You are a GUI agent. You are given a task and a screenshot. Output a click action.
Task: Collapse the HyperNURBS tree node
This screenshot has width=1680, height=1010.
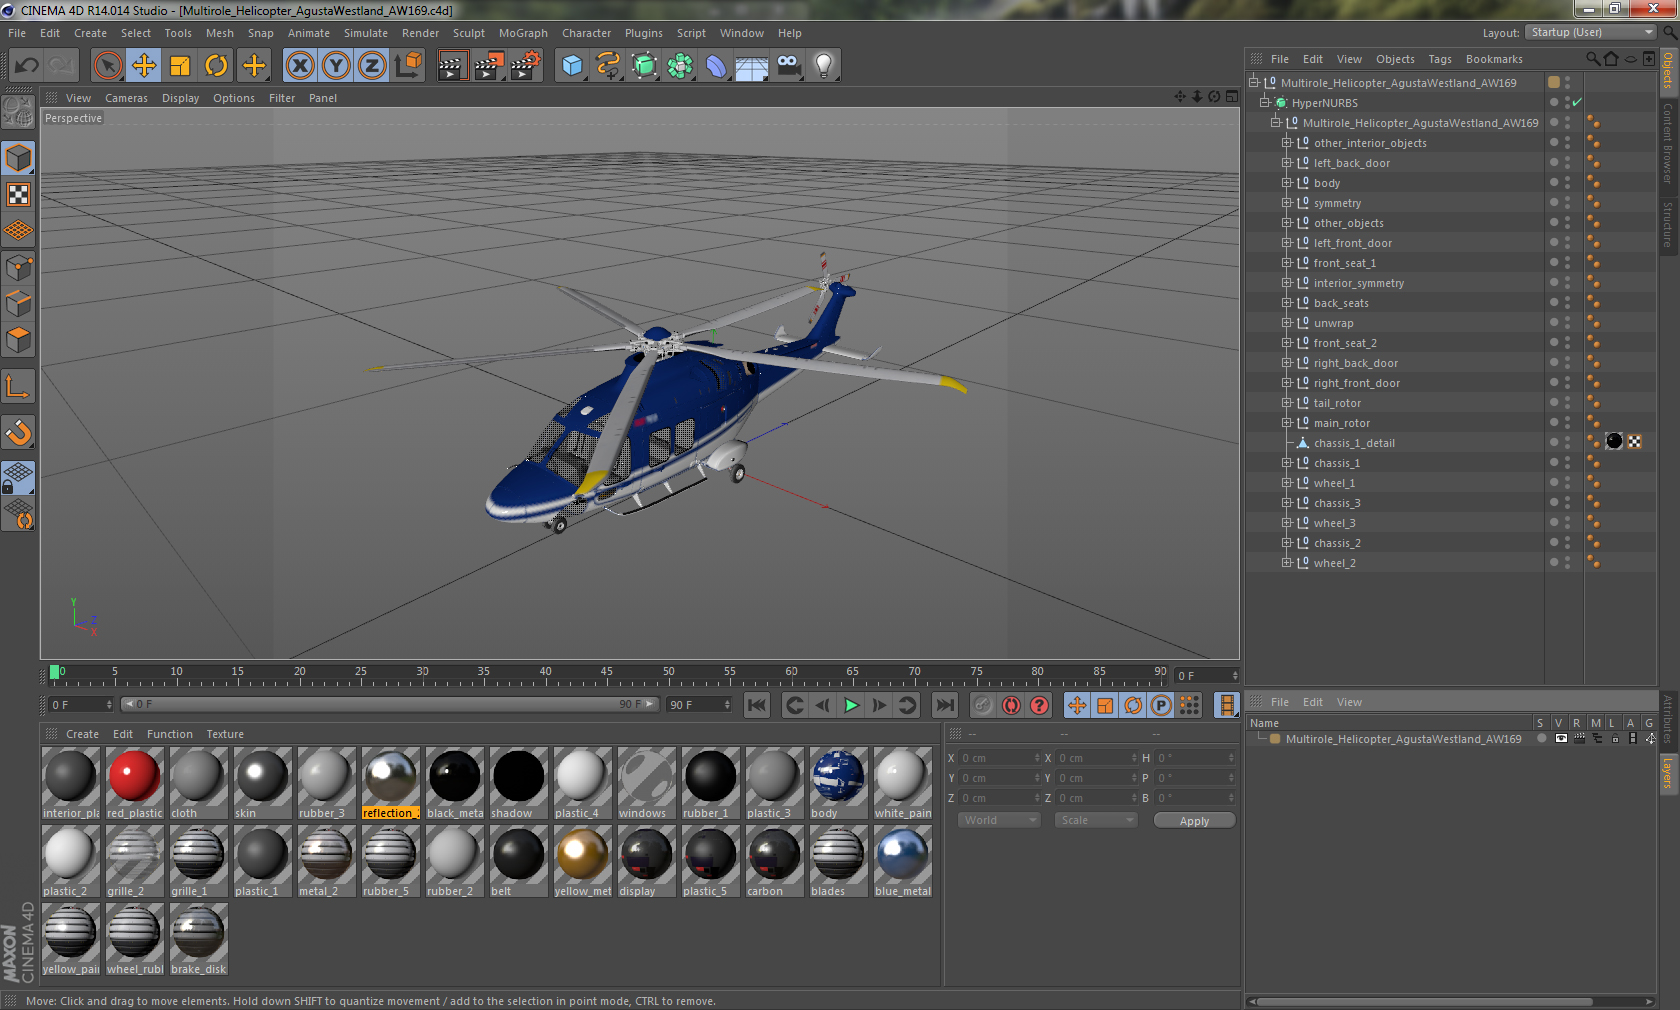coord(1265,103)
